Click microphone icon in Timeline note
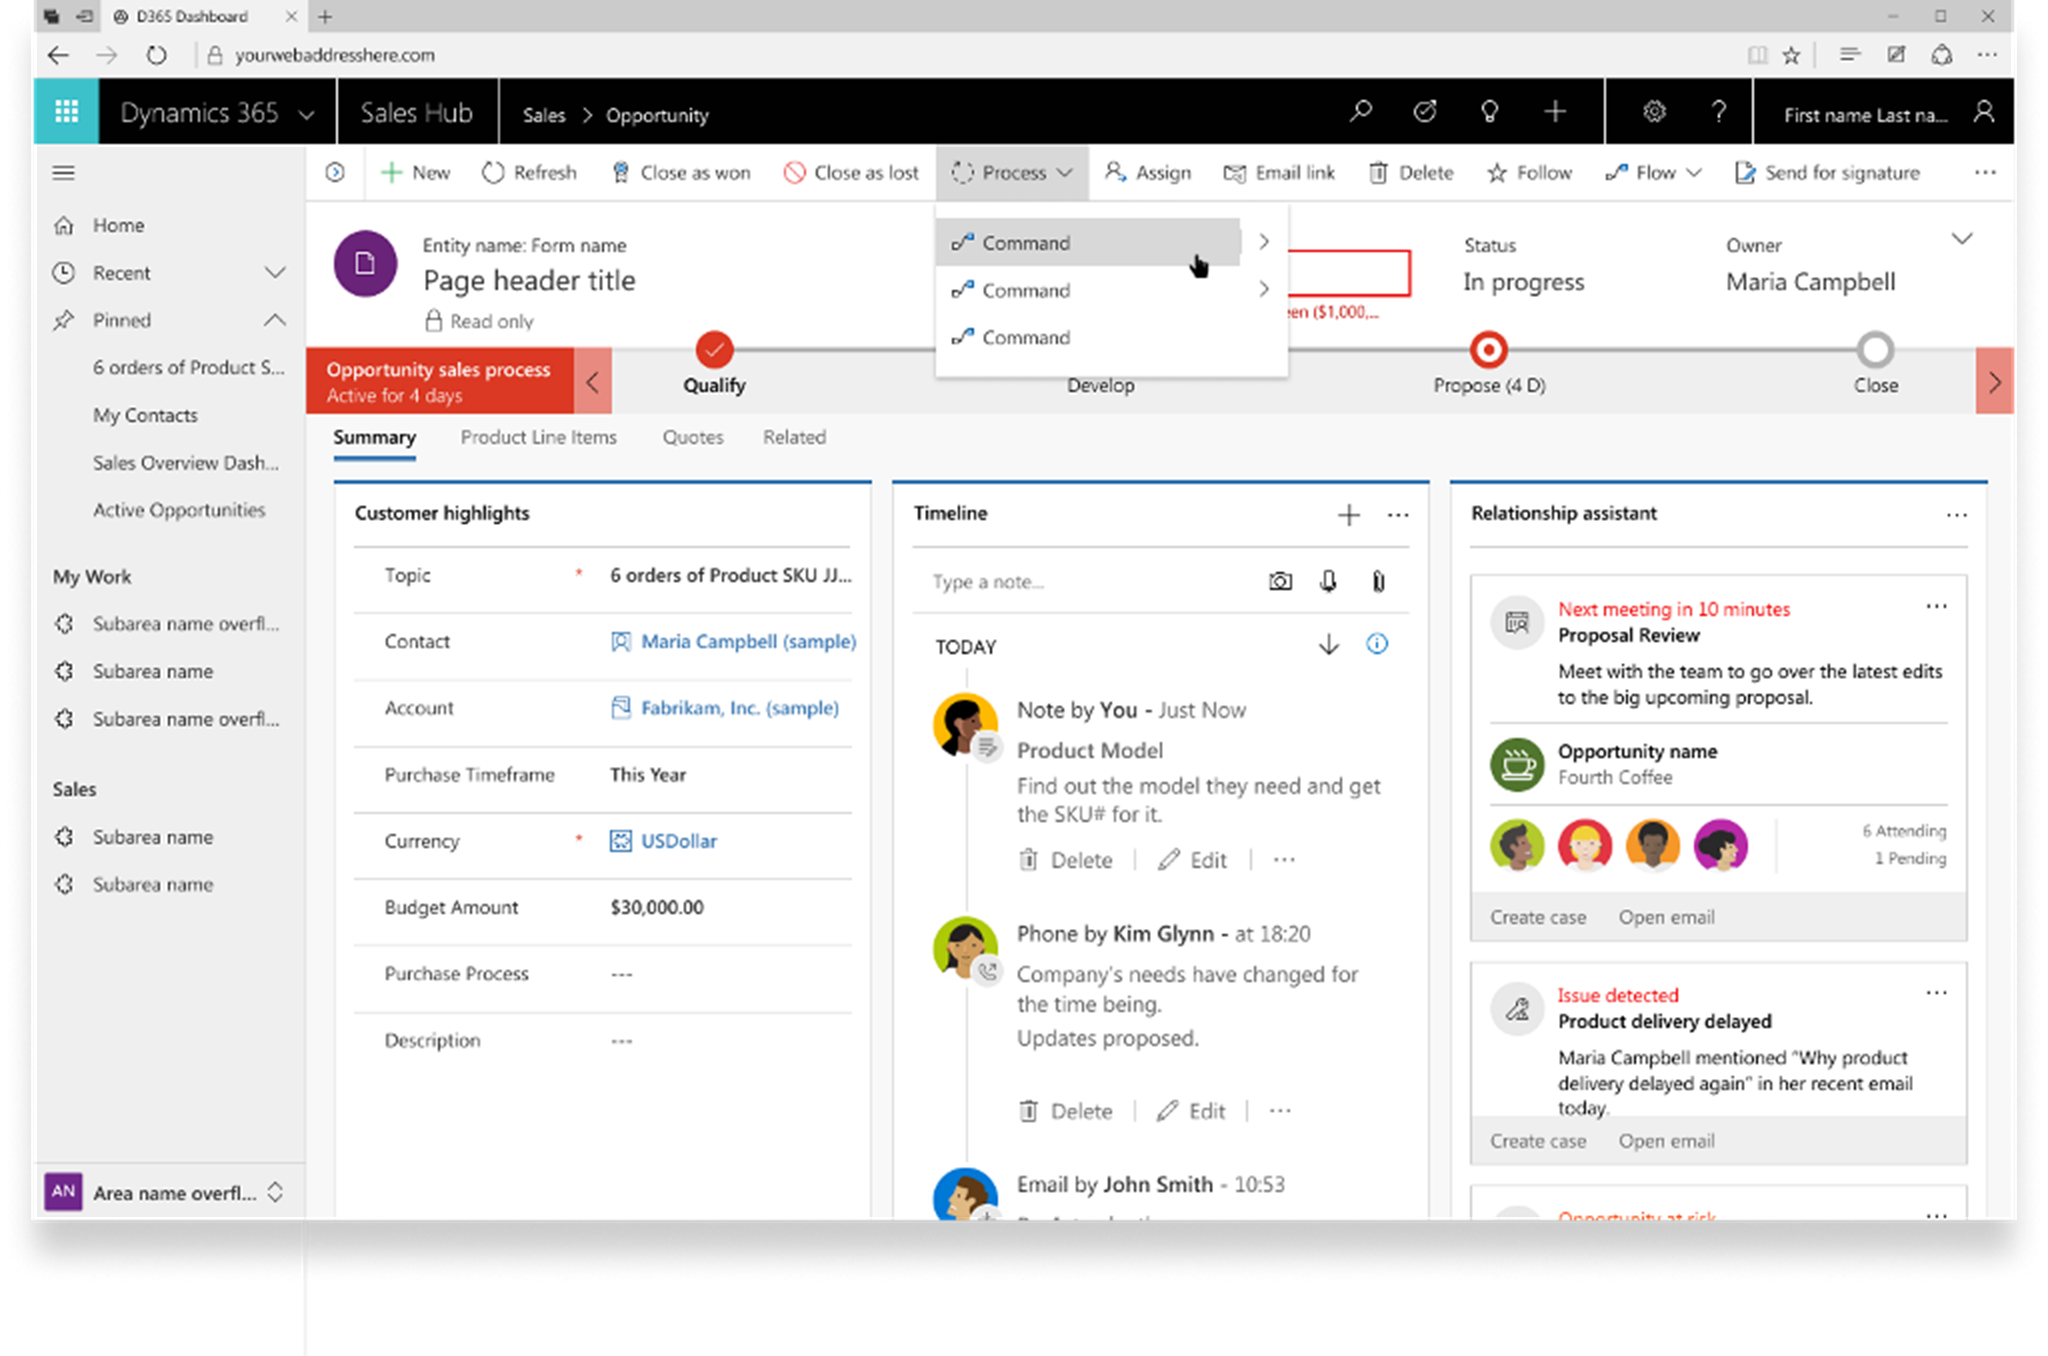Image resolution: width=2048 pixels, height=1356 pixels. (x=1328, y=581)
